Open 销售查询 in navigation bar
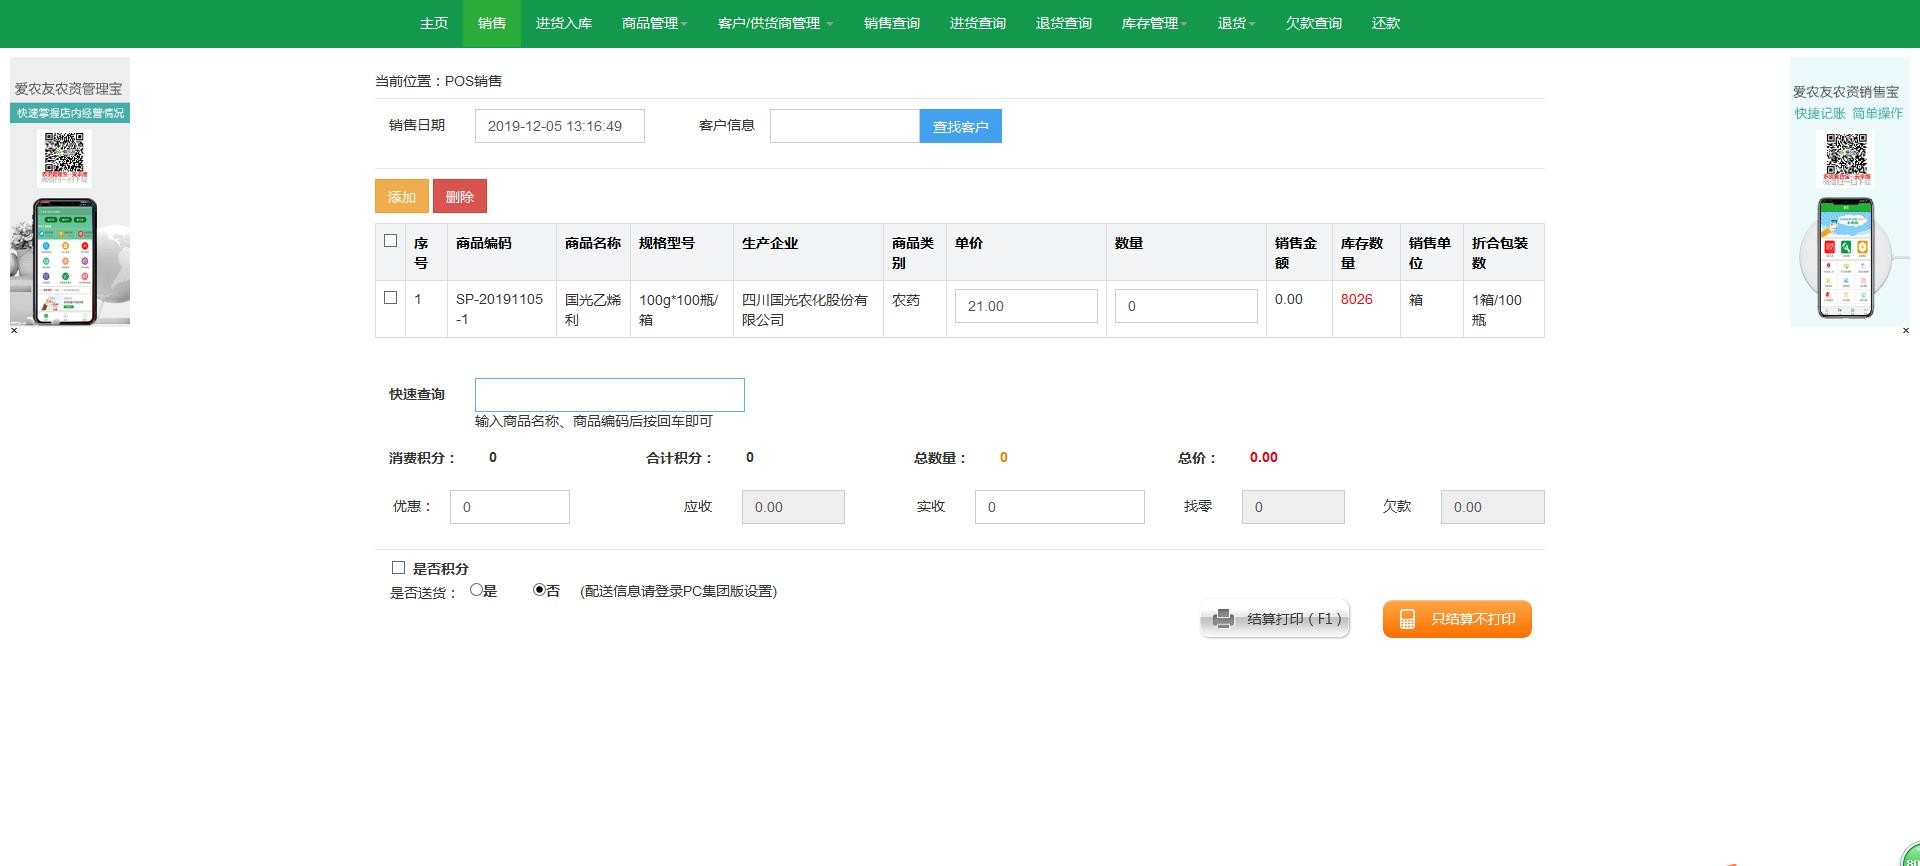 coord(892,23)
